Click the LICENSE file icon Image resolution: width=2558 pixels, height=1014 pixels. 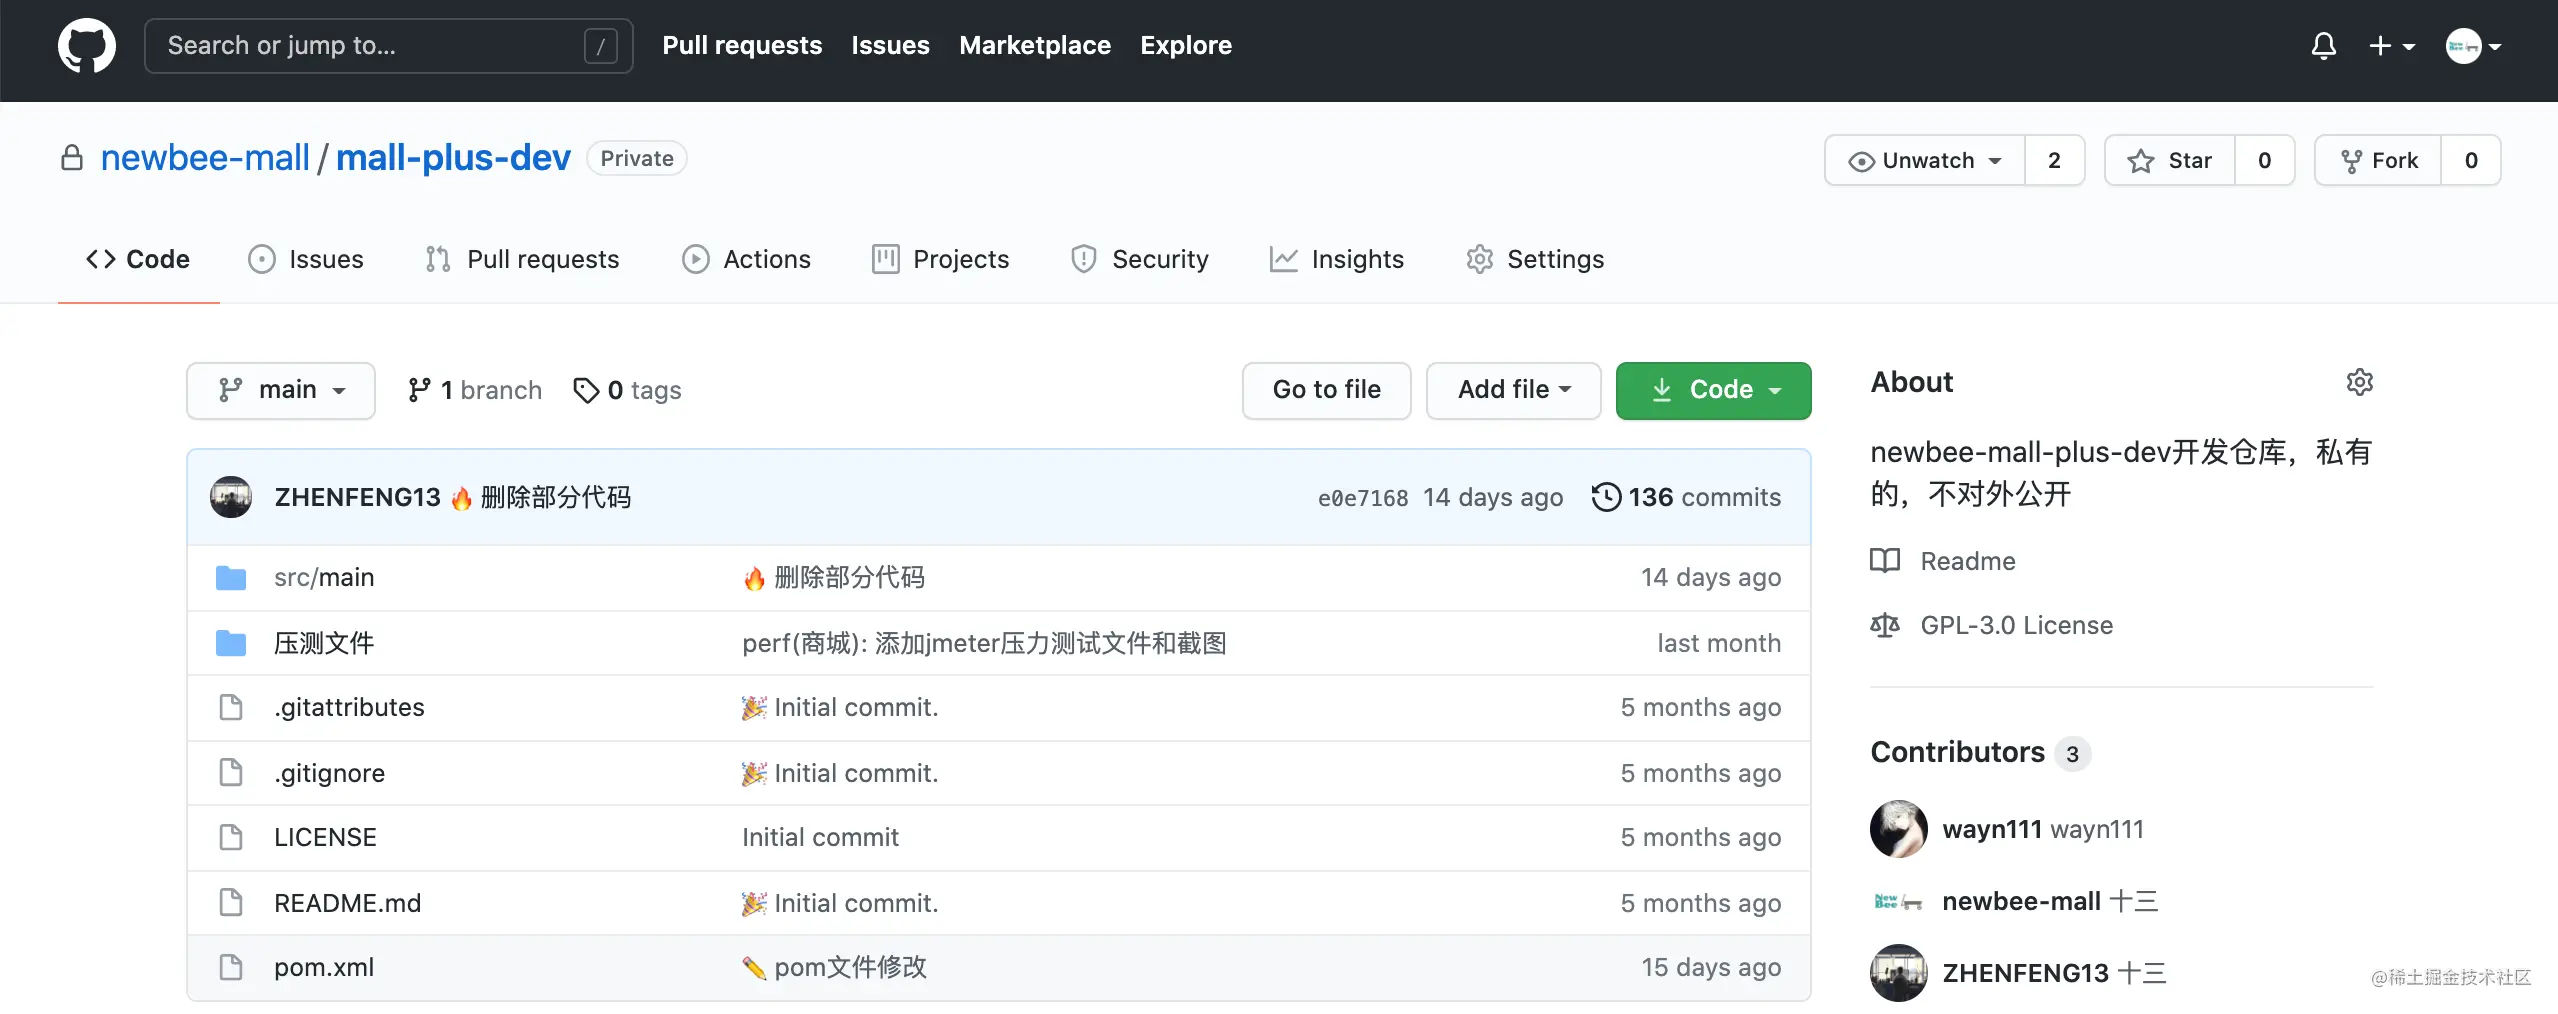click(231, 837)
